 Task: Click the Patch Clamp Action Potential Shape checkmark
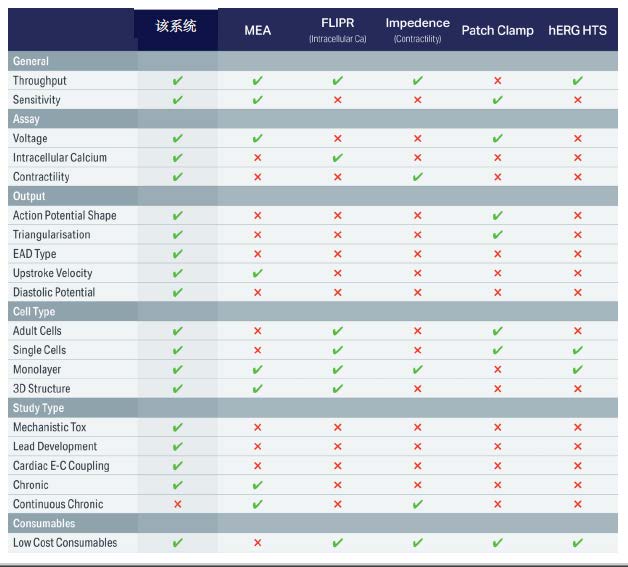[x=497, y=215]
